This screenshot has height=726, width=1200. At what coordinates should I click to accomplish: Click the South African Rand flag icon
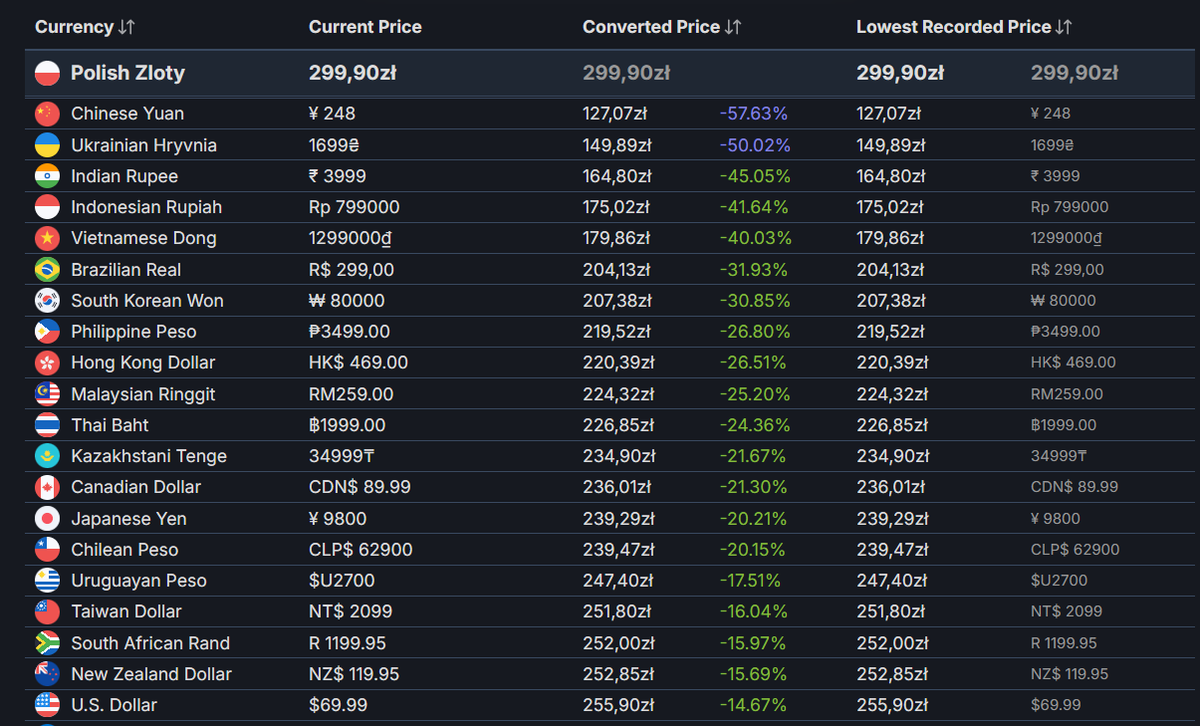pyautogui.click(x=47, y=643)
